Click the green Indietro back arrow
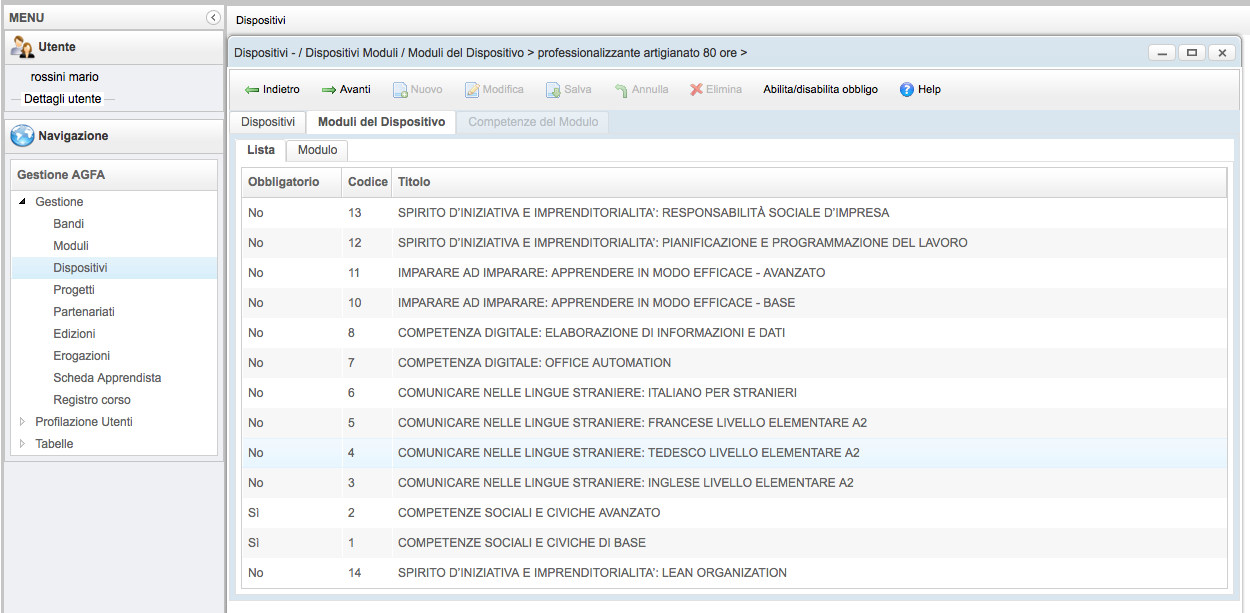 click(252, 90)
